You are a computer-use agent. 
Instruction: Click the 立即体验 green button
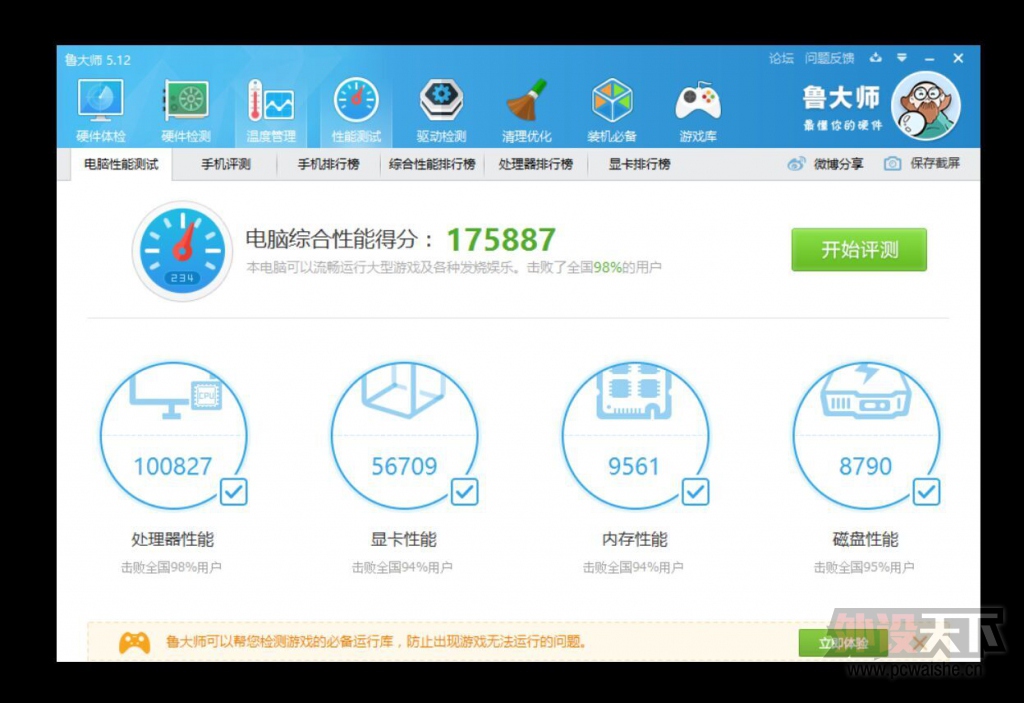click(843, 644)
